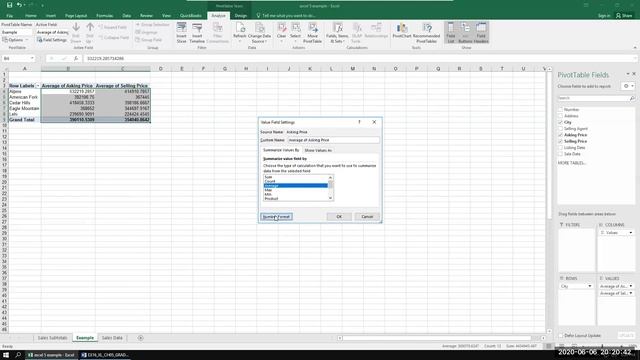Collapse the ribbon with the arrow
This screenshot has height=360, width=640.
coord(635,48)
